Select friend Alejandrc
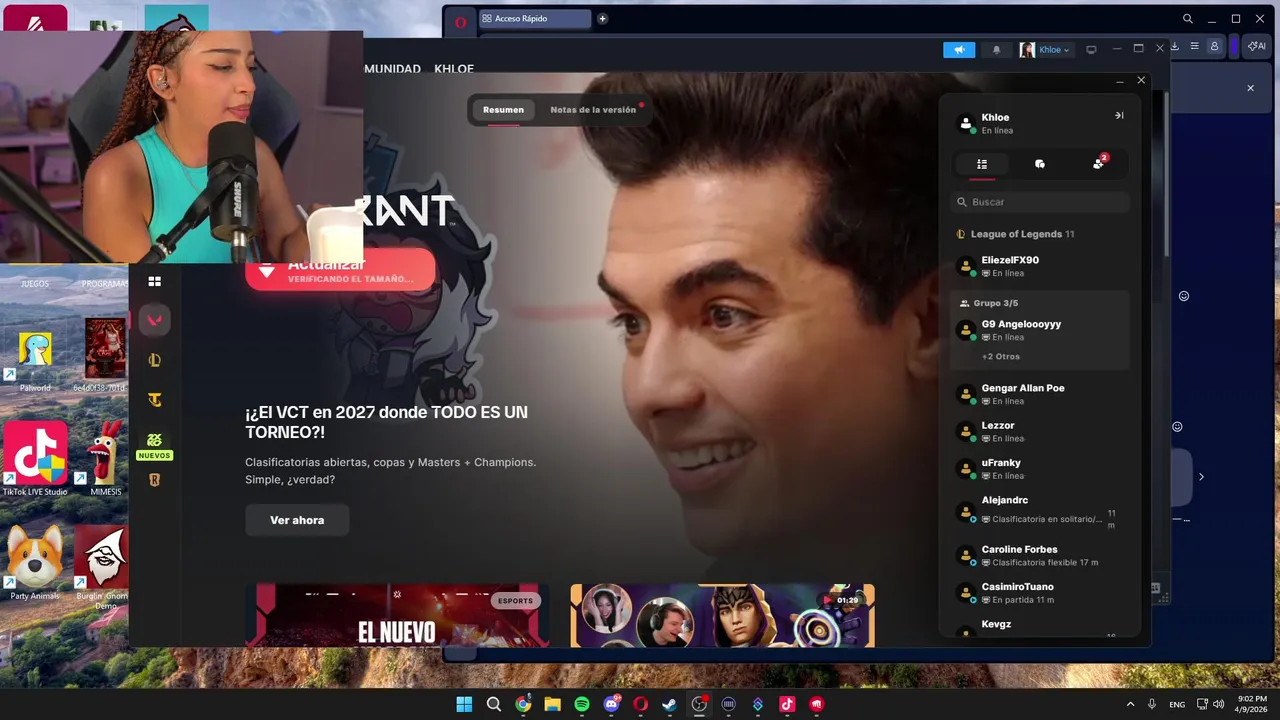This screenshot has width=1280, height=720. point(1040,512)
